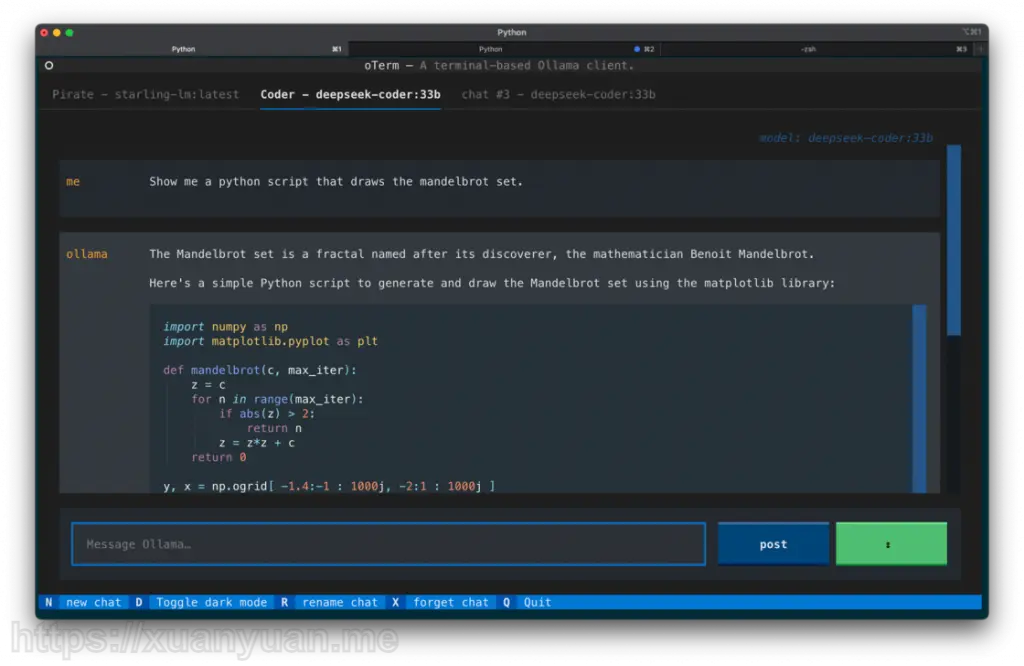Viewport: 1024px width, 666px height.
Task: Click the 'for n in range(max_iter):' line
Action: [x=277, y=399]
